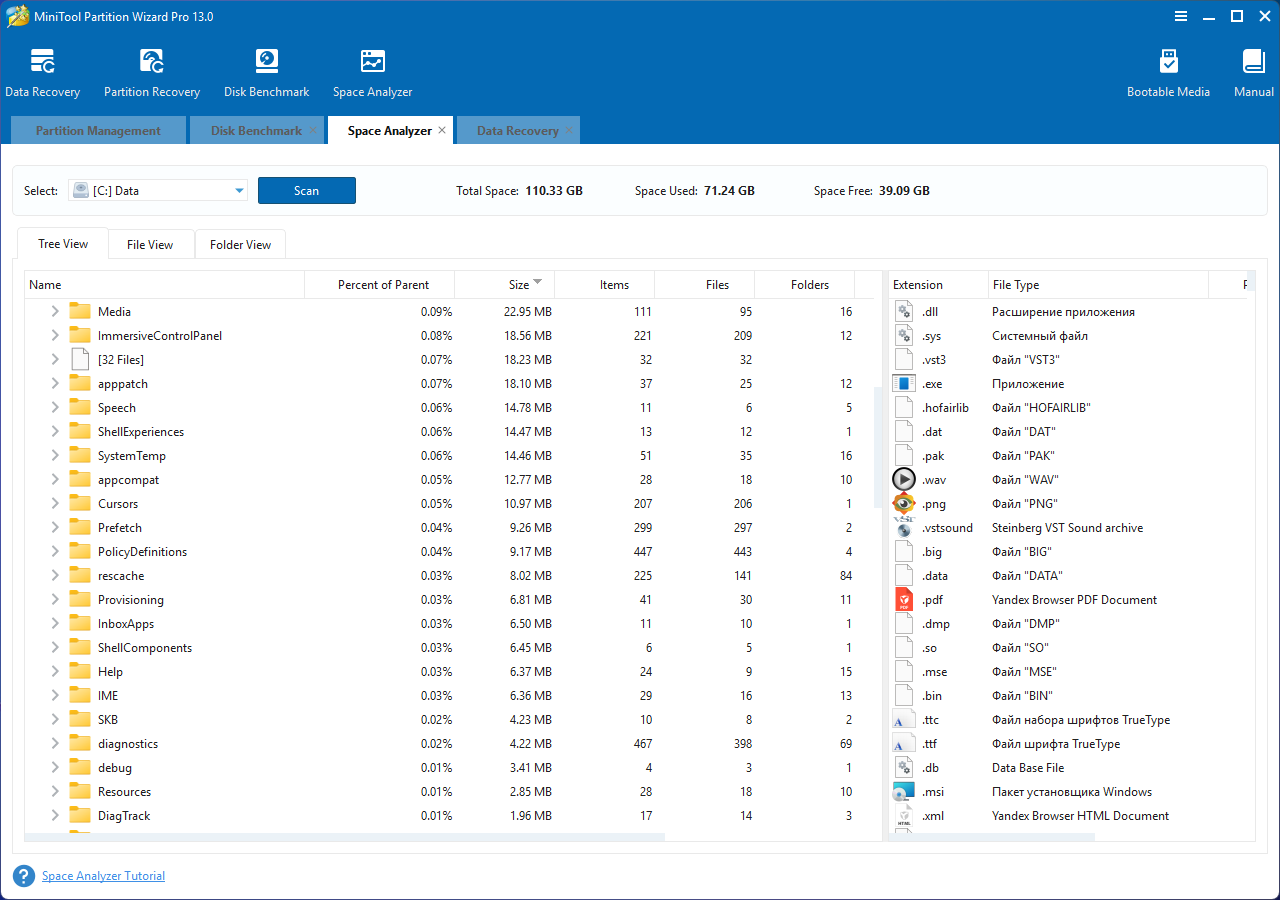Close the Disk Benchmark tab
Image resolution: width=1280 pixels, height=900 pixels.
(x=312, y=130)
